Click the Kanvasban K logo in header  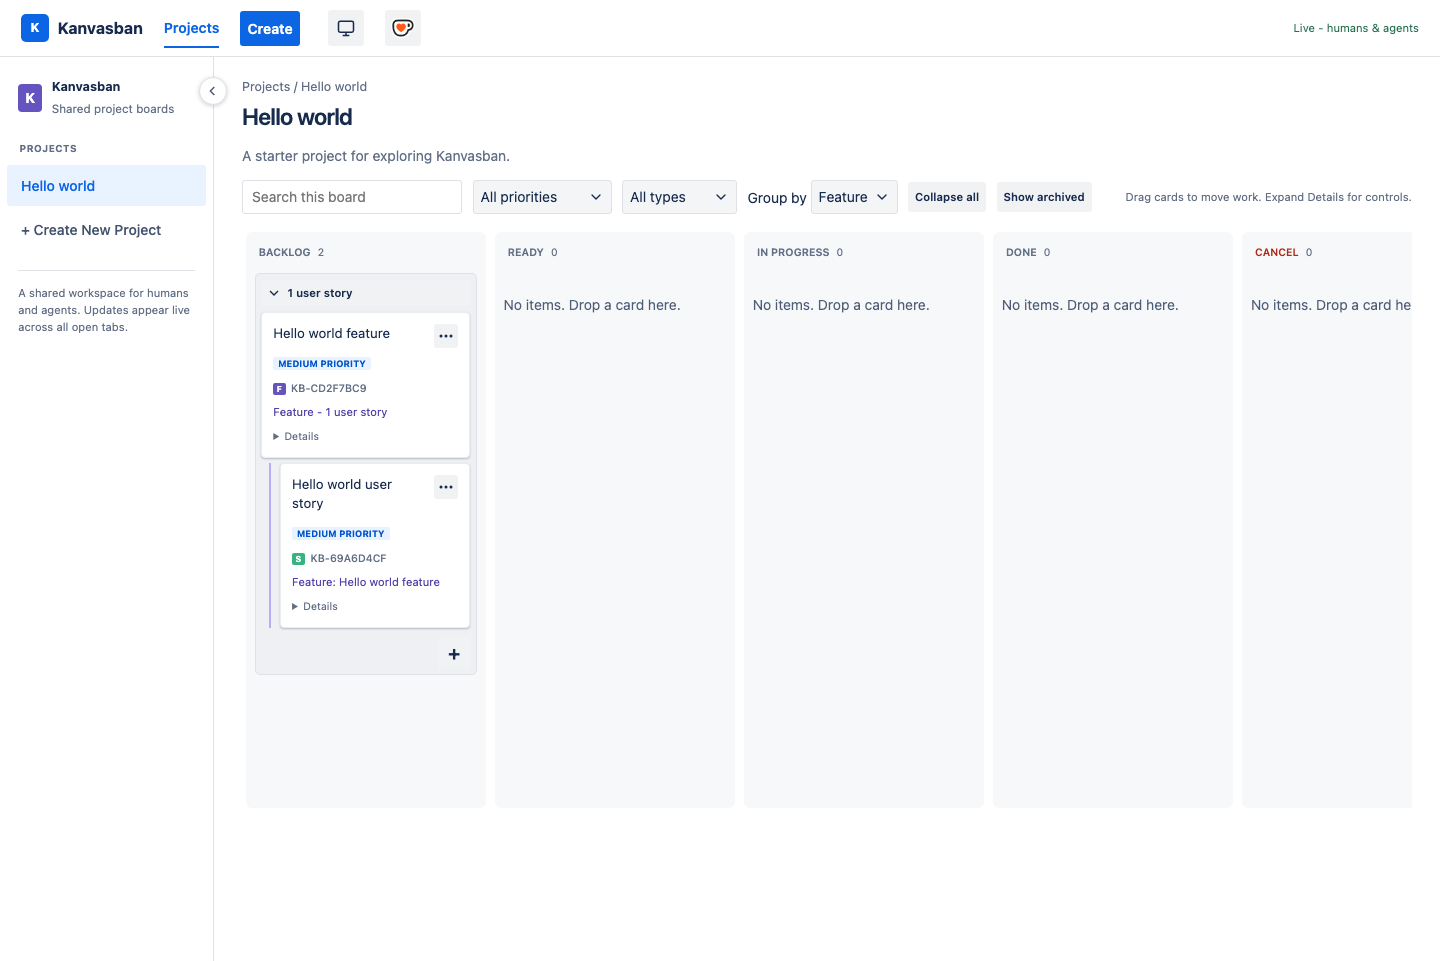35,28
